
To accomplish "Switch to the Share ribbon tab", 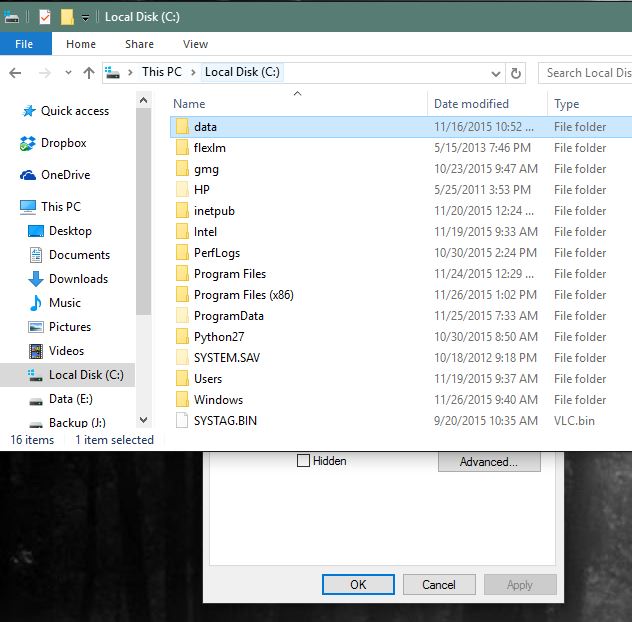I will point(139,44).
